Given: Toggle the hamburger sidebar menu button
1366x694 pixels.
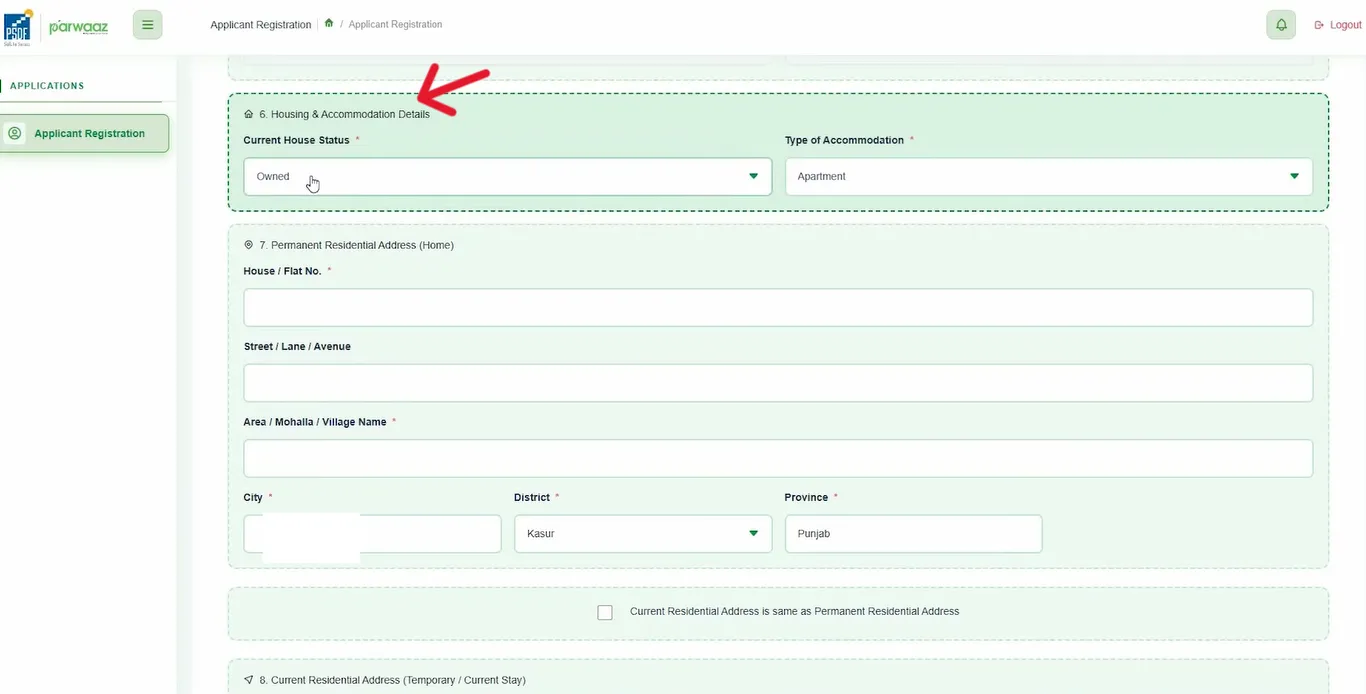Looking at the screenshot, I should tap(147, 25).
